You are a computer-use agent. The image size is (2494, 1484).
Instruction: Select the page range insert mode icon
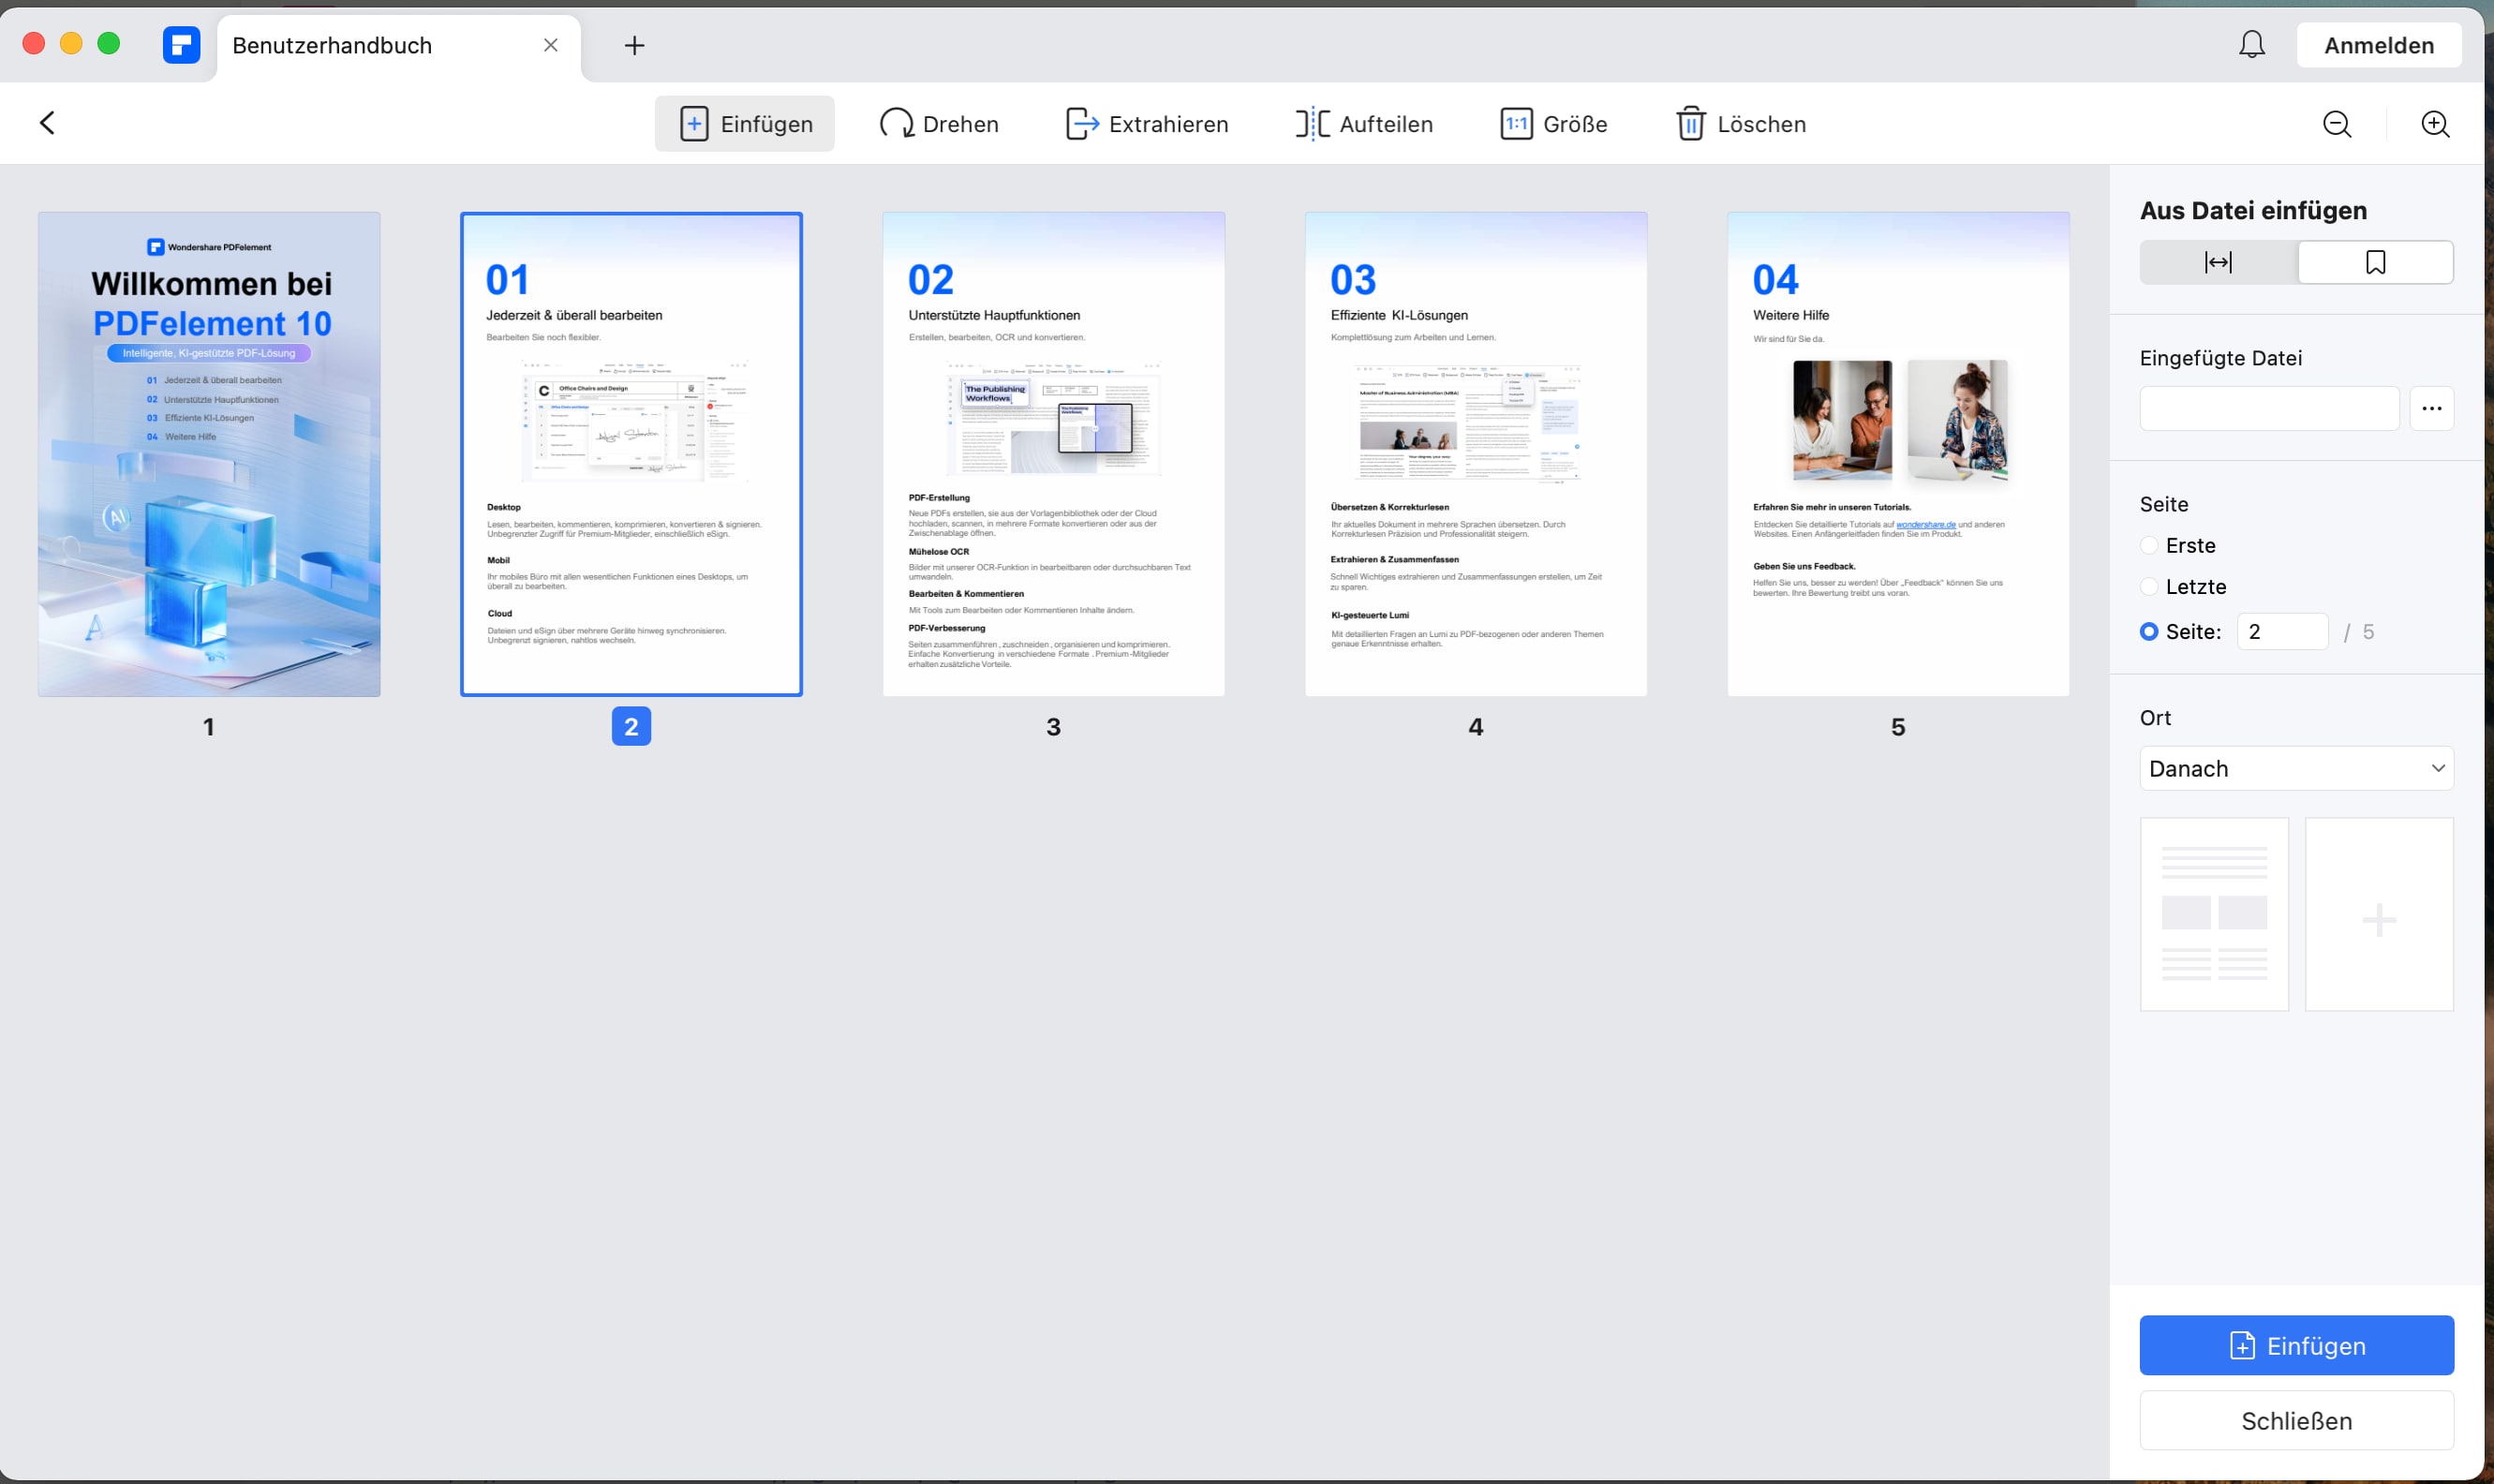[x=2218, y=262]
